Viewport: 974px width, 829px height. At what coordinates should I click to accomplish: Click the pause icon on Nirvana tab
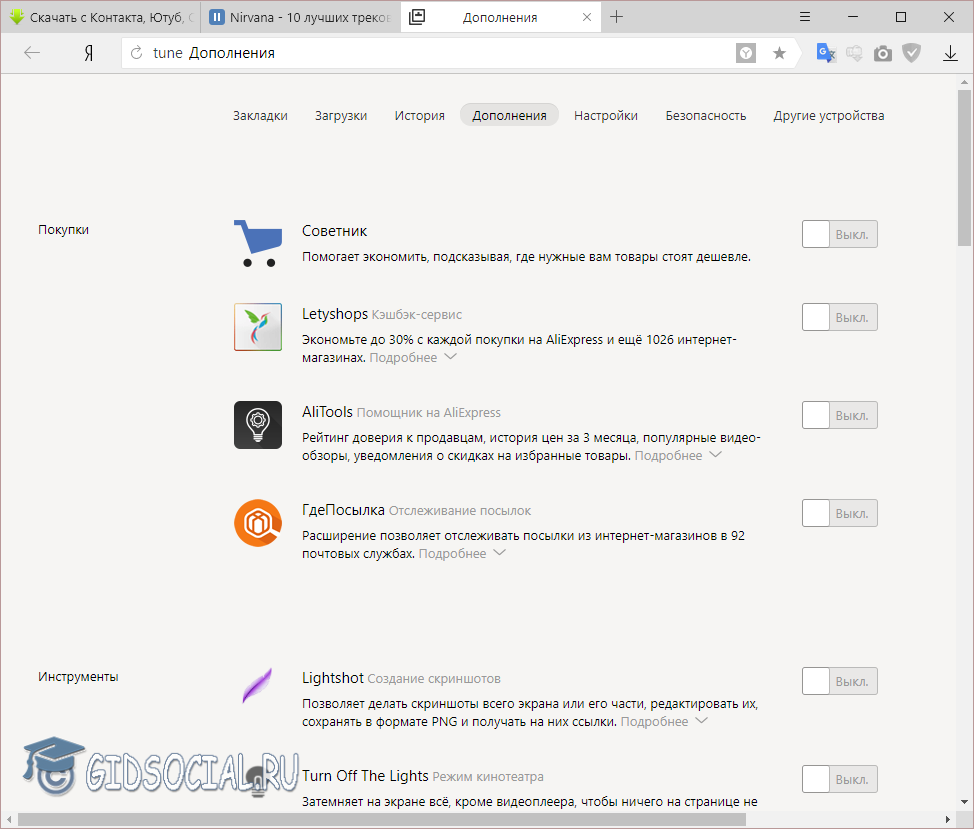pyautogui.click(x=217, y=17)
